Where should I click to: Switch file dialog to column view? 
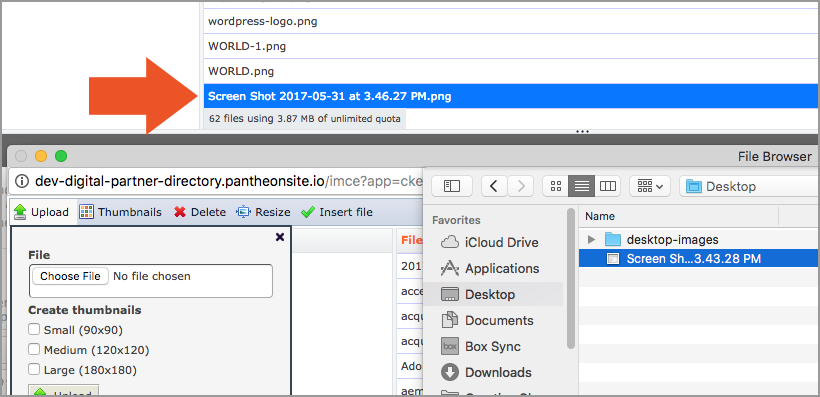(607, 186)
